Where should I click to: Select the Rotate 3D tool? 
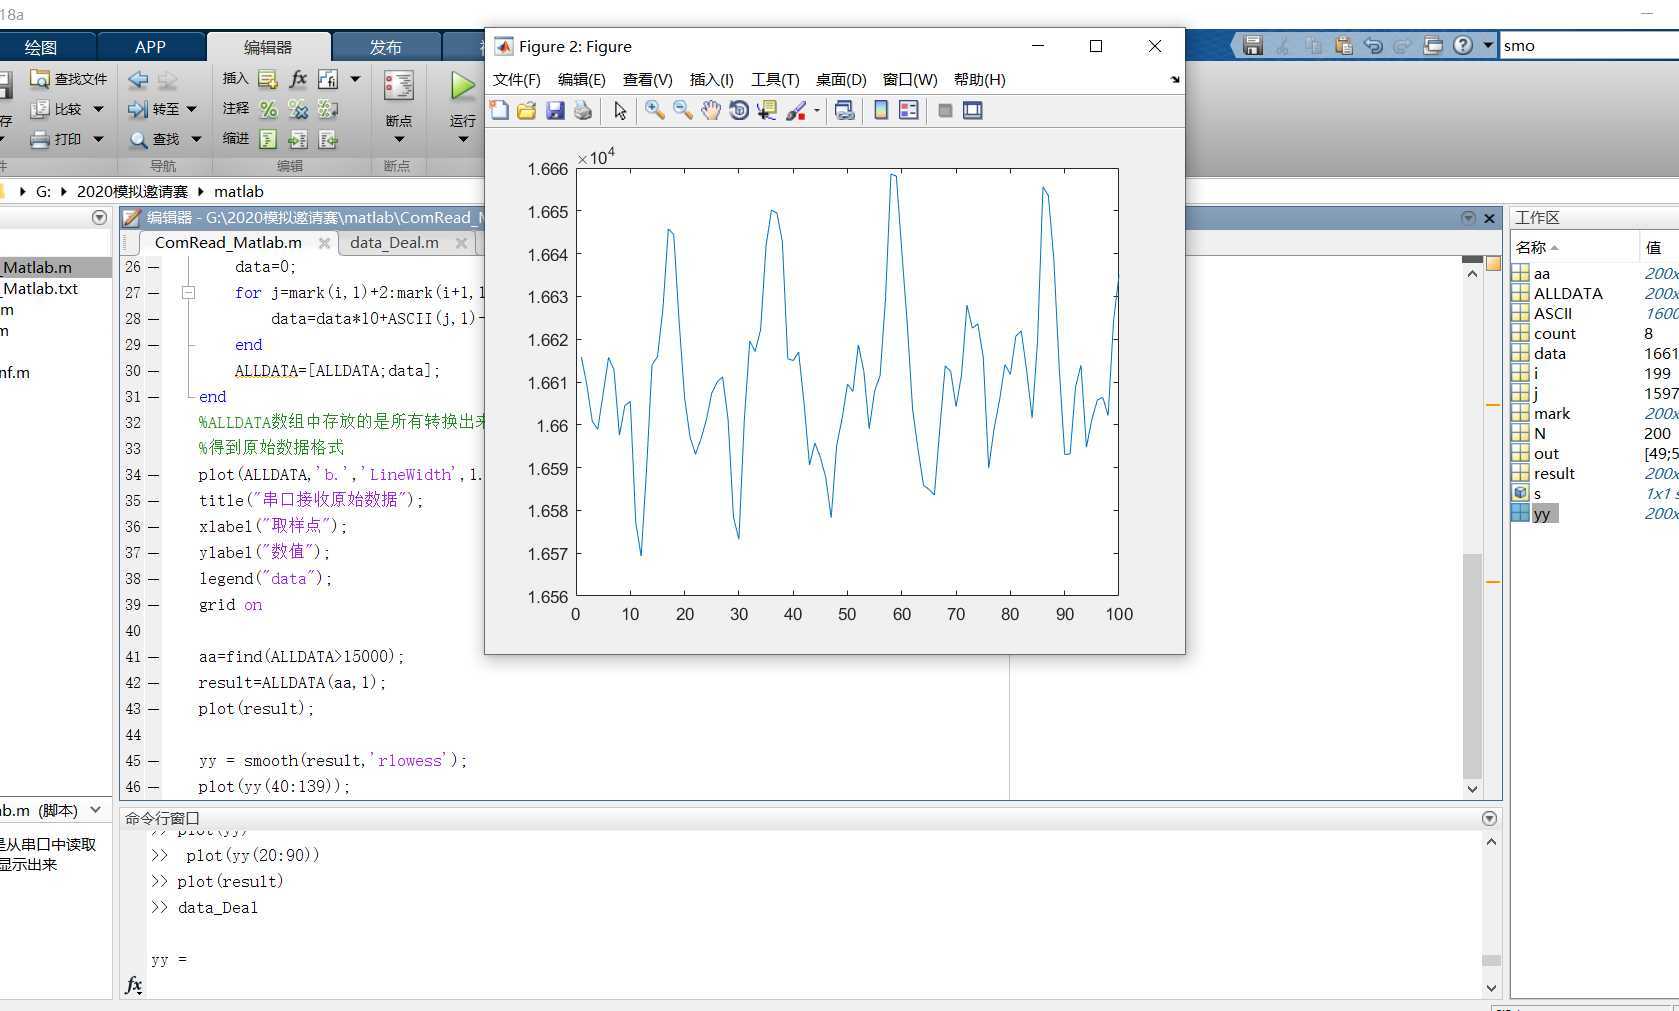click(739, 111)
